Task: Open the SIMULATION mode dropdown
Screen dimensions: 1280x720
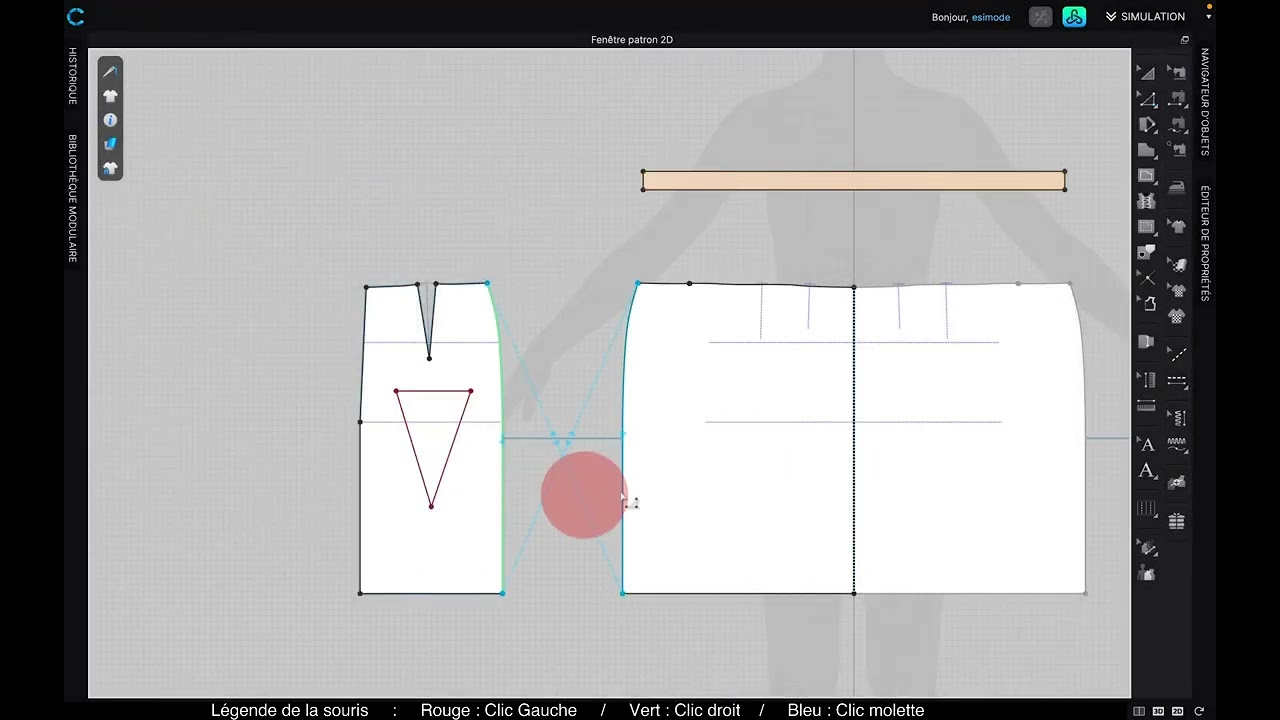Action: pos(1145,16)
